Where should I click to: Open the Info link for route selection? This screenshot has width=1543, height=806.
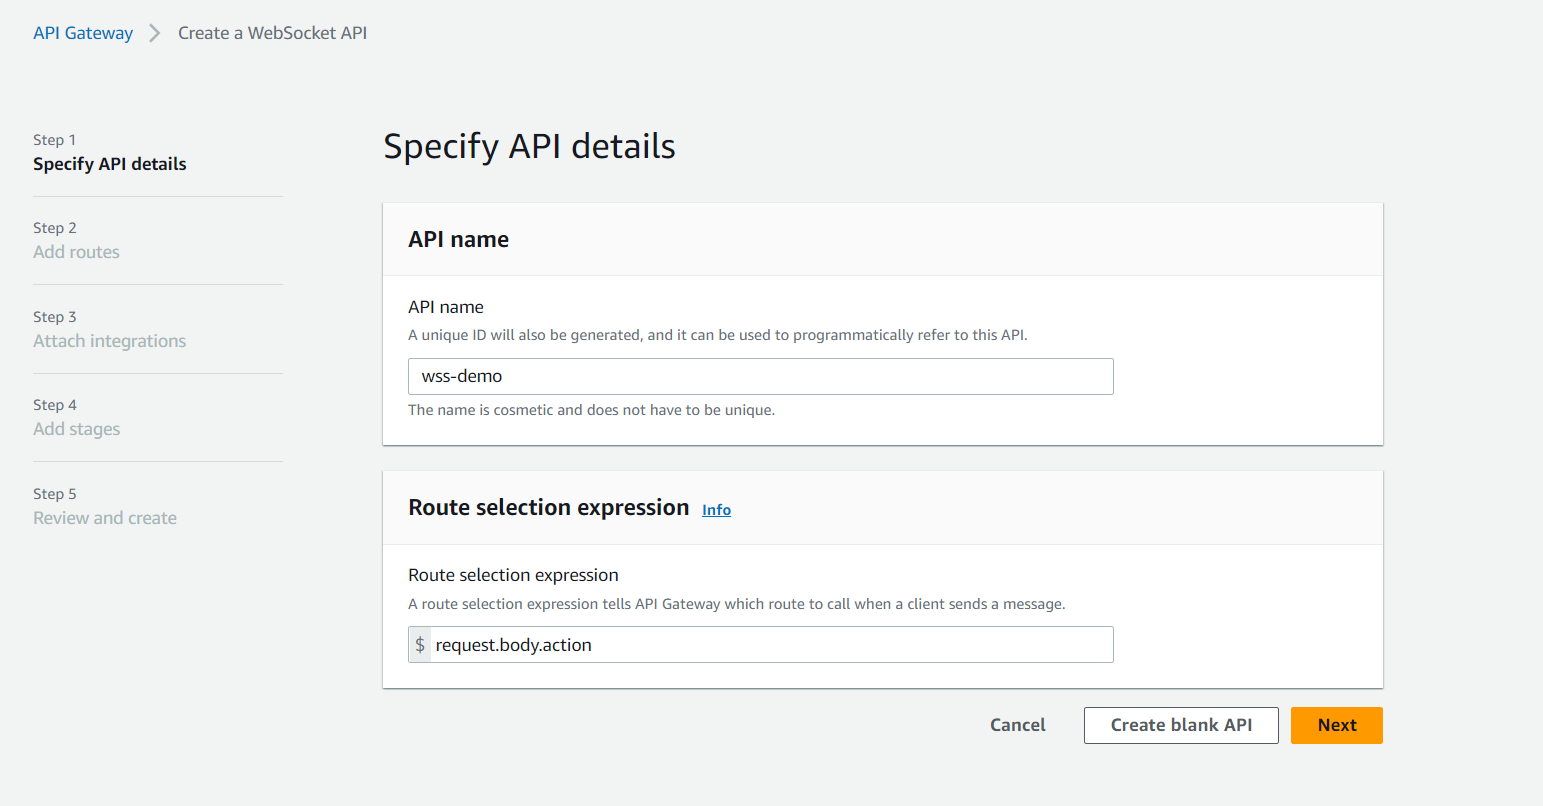click(716, 510)
